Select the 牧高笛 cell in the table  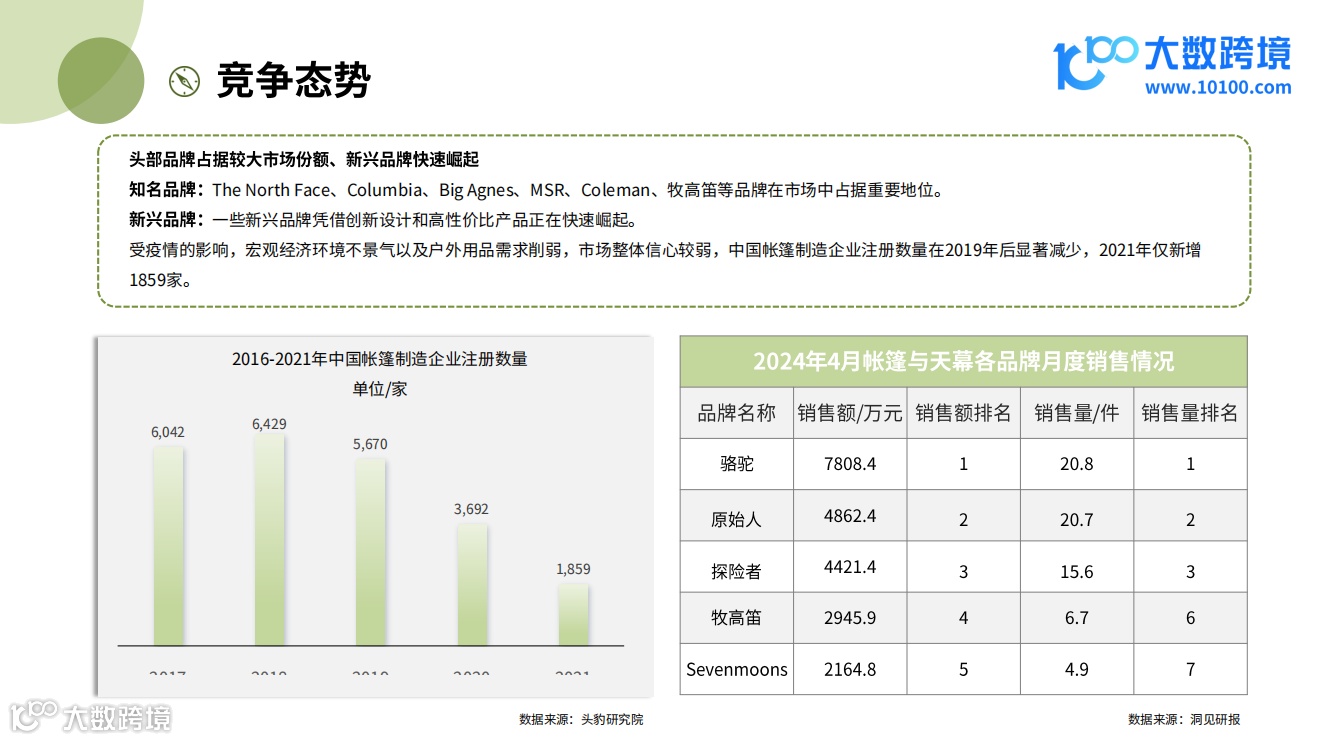tap(737, 618)
